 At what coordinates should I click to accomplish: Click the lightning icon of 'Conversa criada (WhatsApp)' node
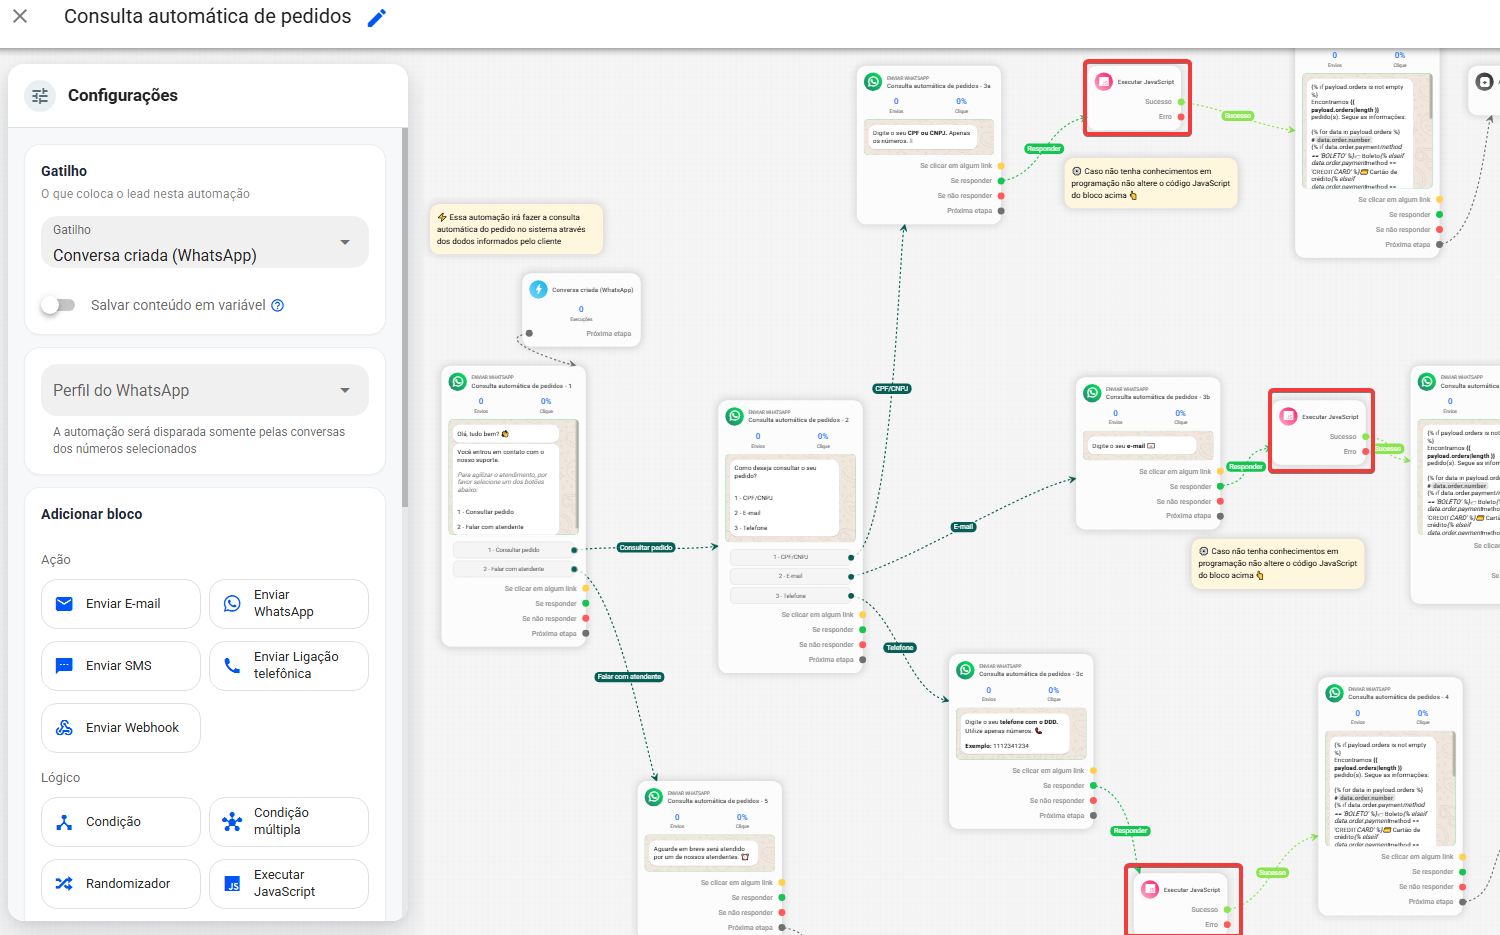point(538,289)
